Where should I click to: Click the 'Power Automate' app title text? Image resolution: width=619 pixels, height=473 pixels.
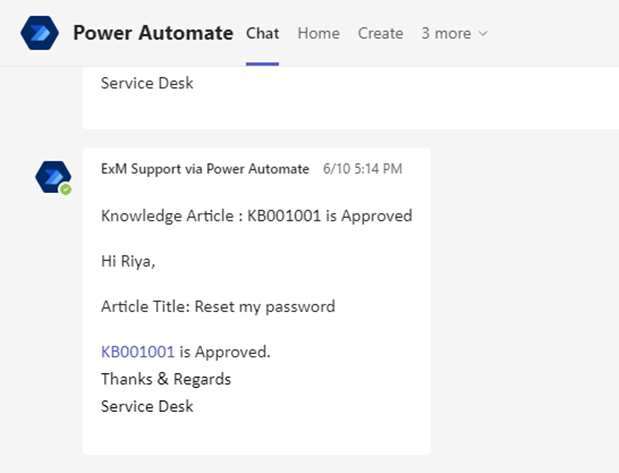[x=153, y=33]
